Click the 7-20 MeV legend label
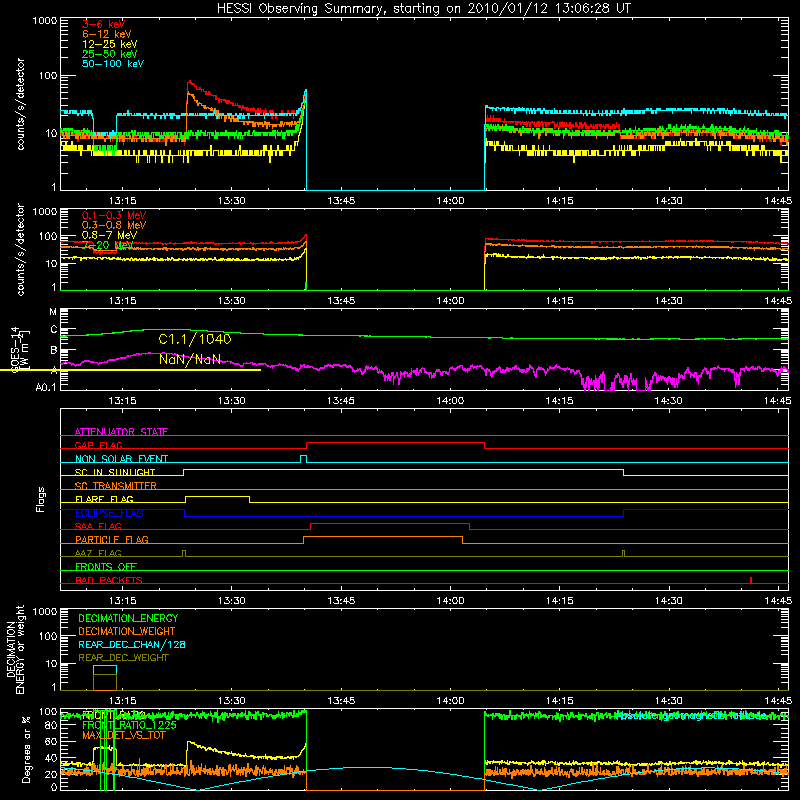This screenshot has height=800, width=800. click(107, 245)
